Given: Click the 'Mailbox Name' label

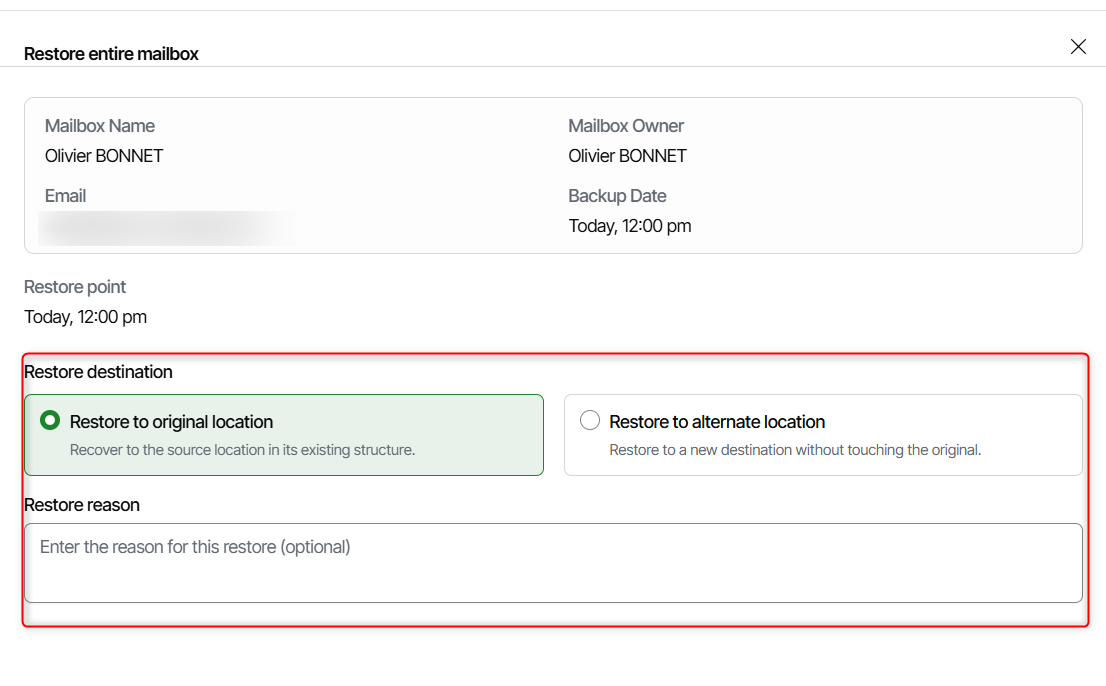Looking at the screenshot, I should tap(99, 125).
